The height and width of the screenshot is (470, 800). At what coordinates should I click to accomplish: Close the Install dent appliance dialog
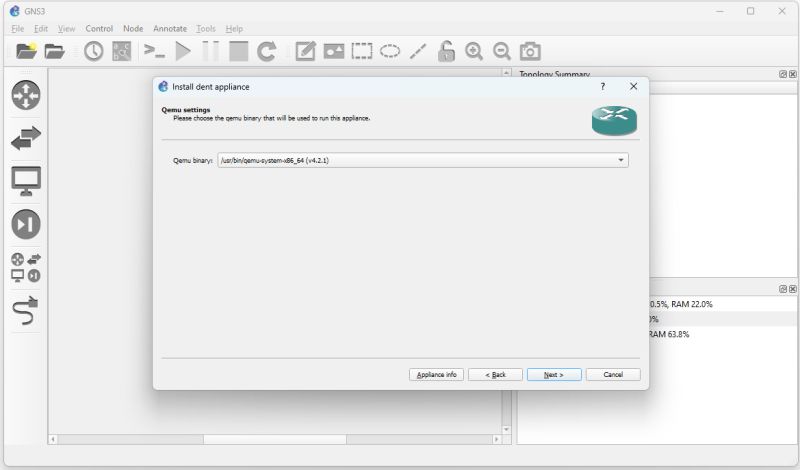pos(633,87)
